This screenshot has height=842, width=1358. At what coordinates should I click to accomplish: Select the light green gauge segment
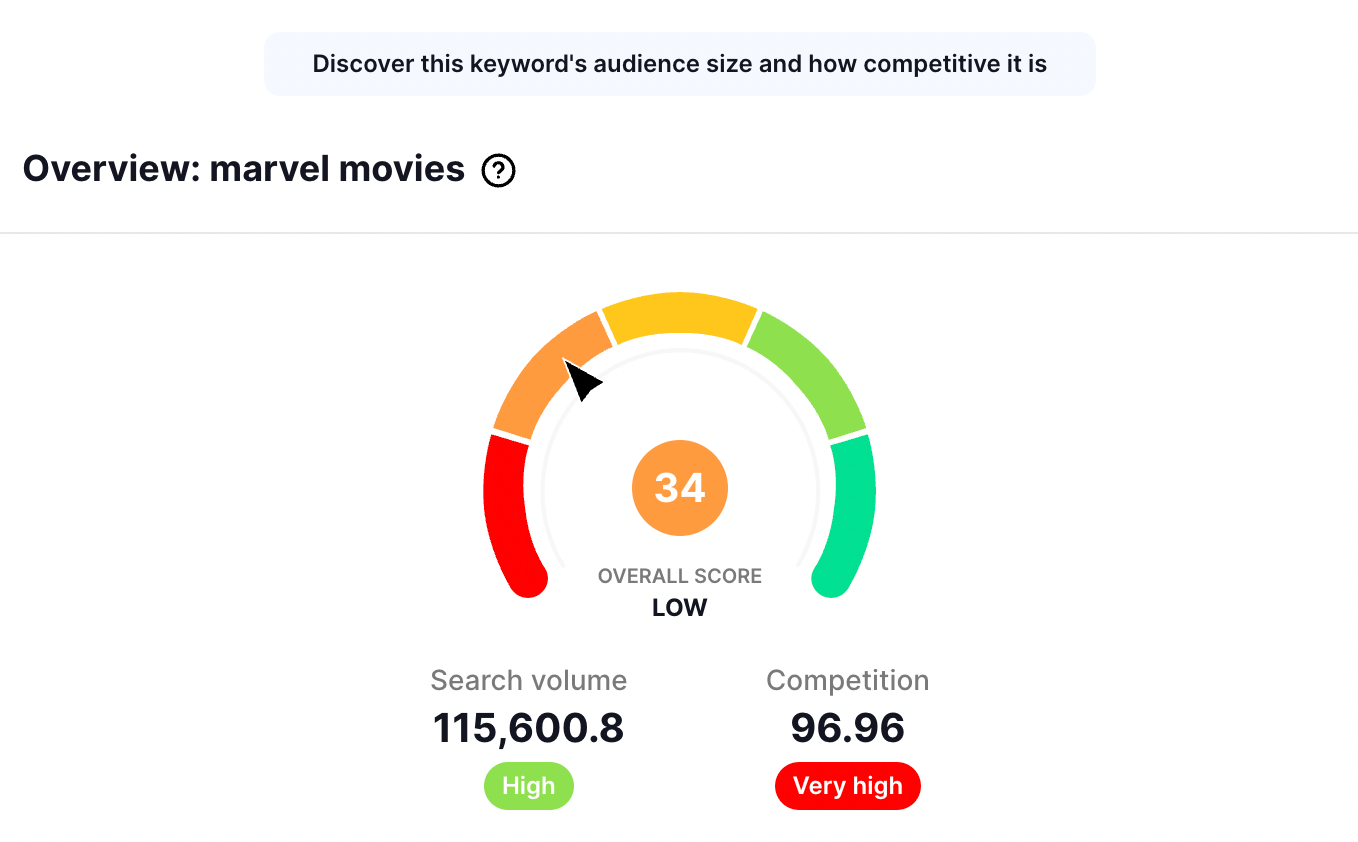810,372
